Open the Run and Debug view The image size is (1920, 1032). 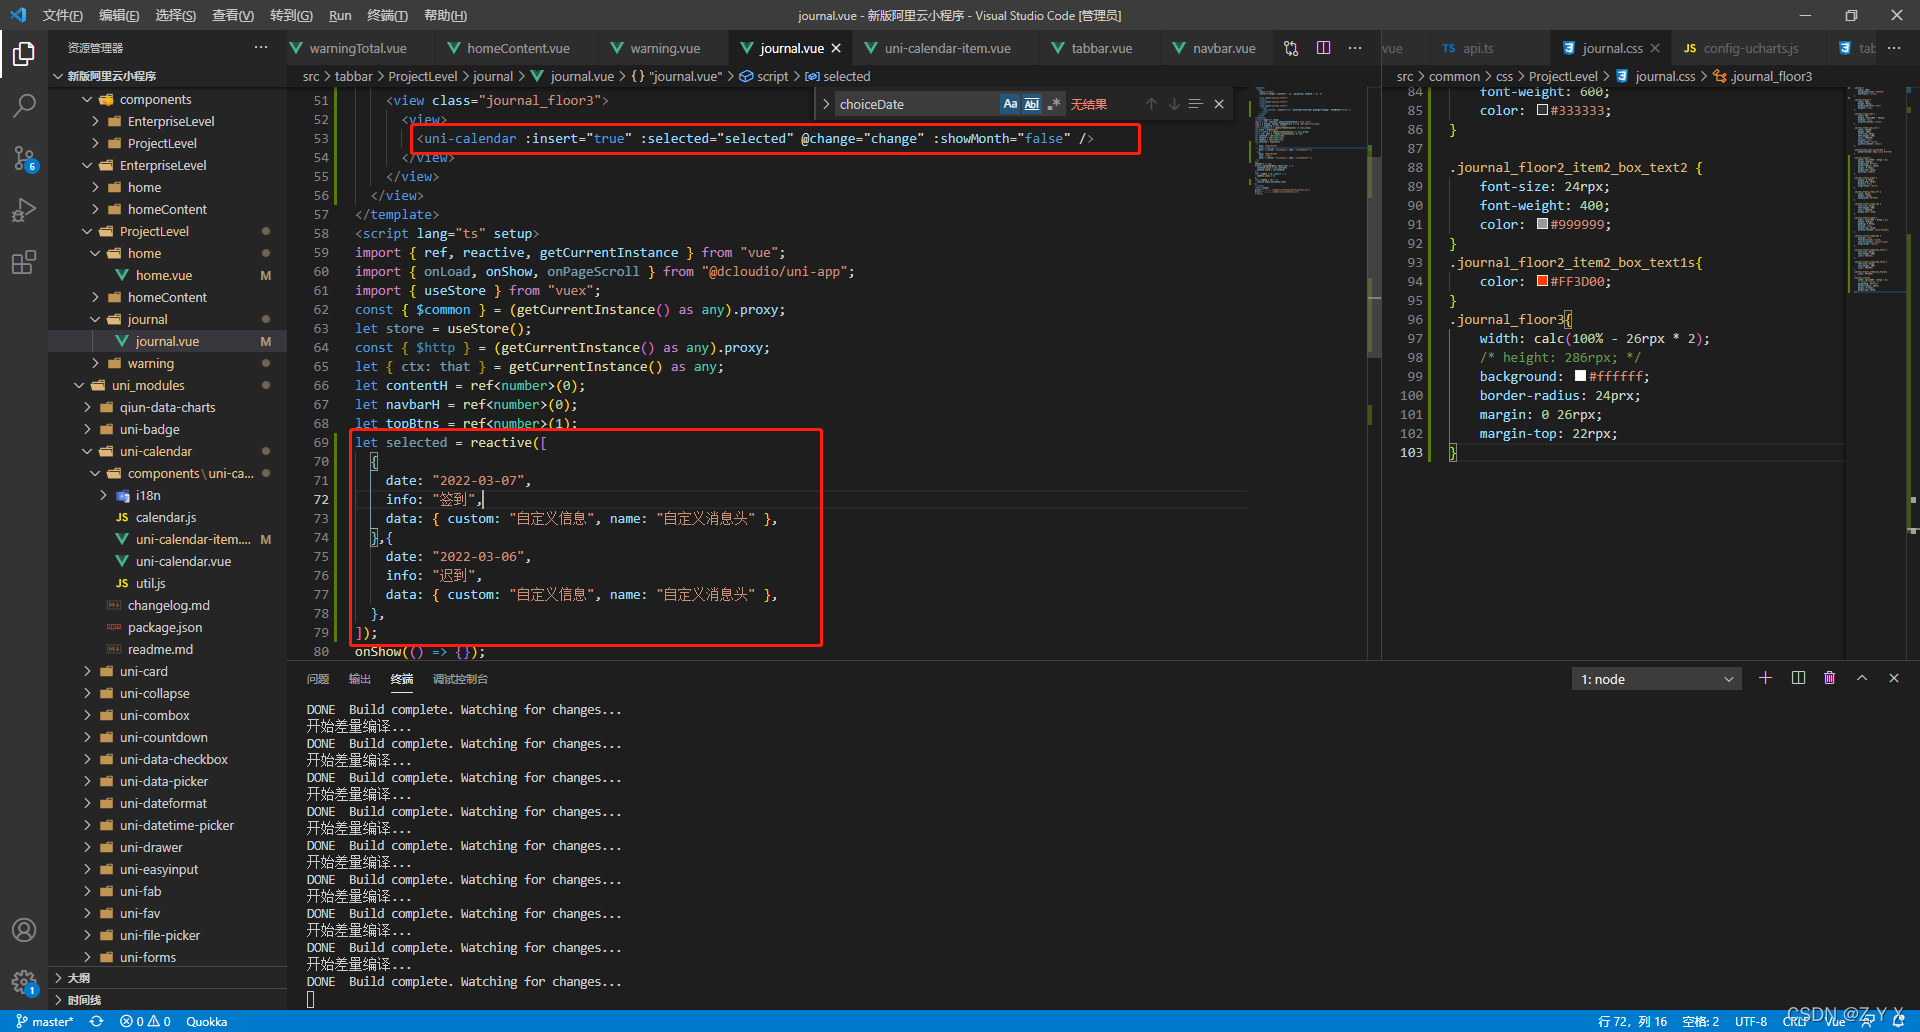pyautogui.click(x=24, y=210)
